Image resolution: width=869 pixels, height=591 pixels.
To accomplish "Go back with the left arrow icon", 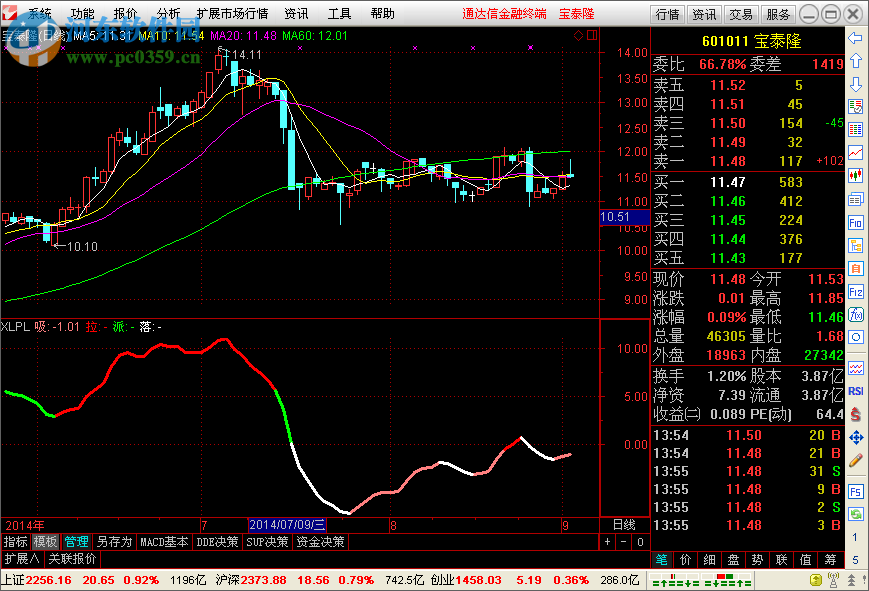I will 855,39.
